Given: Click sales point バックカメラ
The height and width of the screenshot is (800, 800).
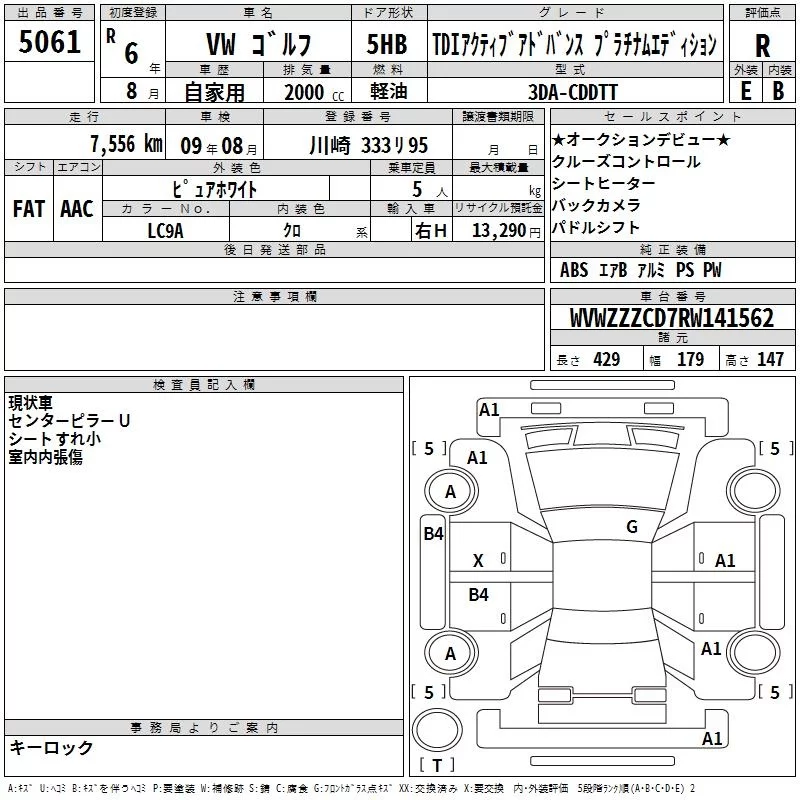Looking at the screenshot, I should pos(596,206).
